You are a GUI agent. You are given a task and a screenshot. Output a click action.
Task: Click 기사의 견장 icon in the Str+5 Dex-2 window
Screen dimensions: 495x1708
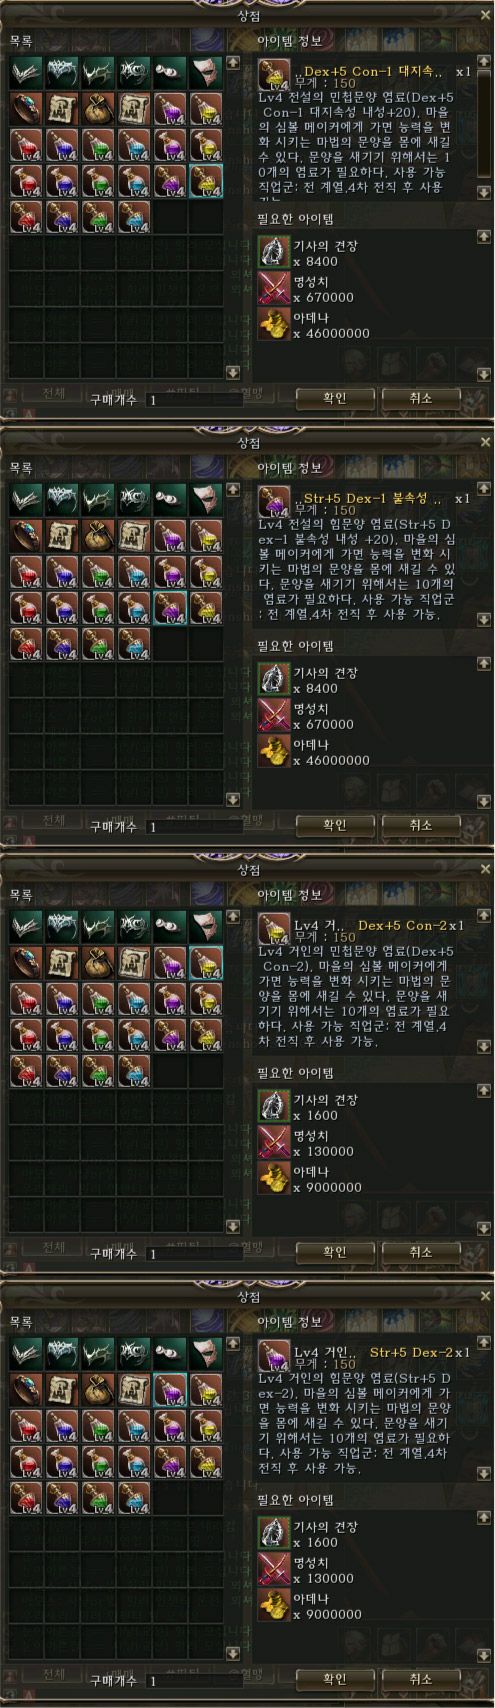pyautogui.click(x=272, y=1531)
